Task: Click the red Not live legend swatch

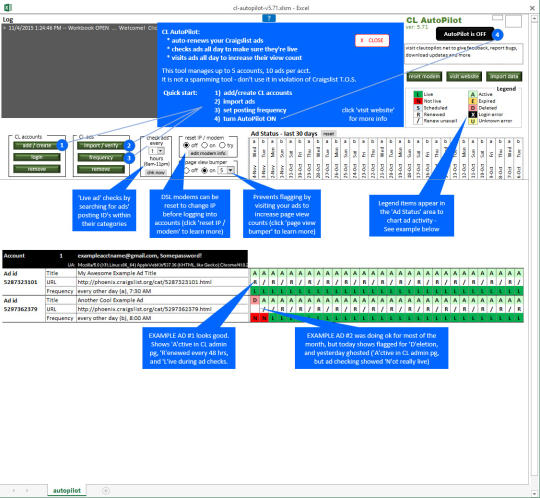Action: pyautogui.click(x=418, y=101)
